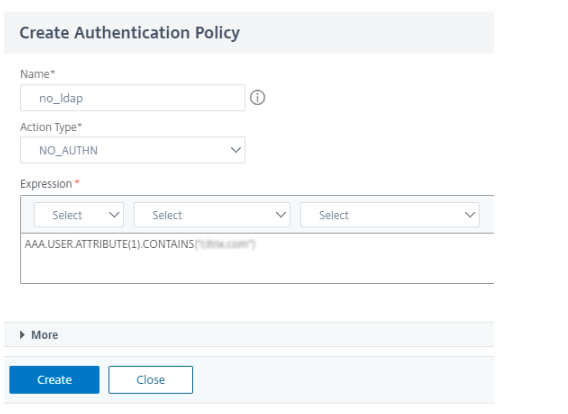Click the Expression label
Image resolution: width=568 pixels, height=414 pixels.
(x=46, y=184)
